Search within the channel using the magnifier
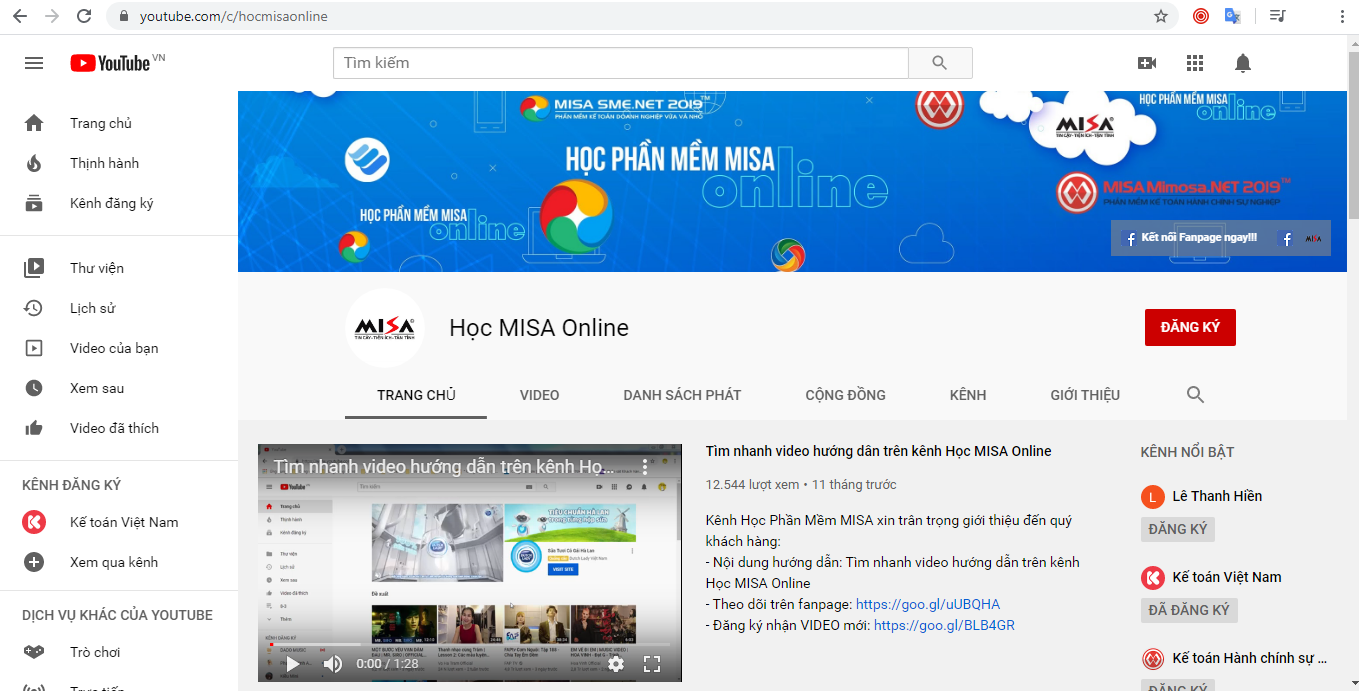Image resolution: width=1359 pixels, height=691 pixels. (1195, 395)
